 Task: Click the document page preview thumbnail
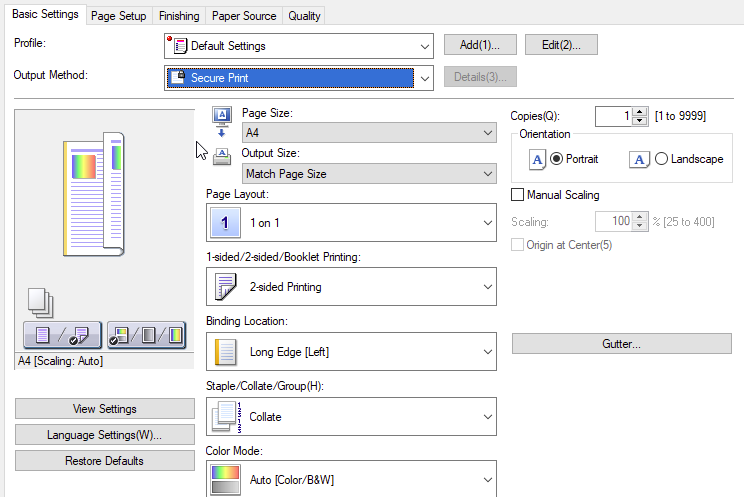tap(94, 195)
